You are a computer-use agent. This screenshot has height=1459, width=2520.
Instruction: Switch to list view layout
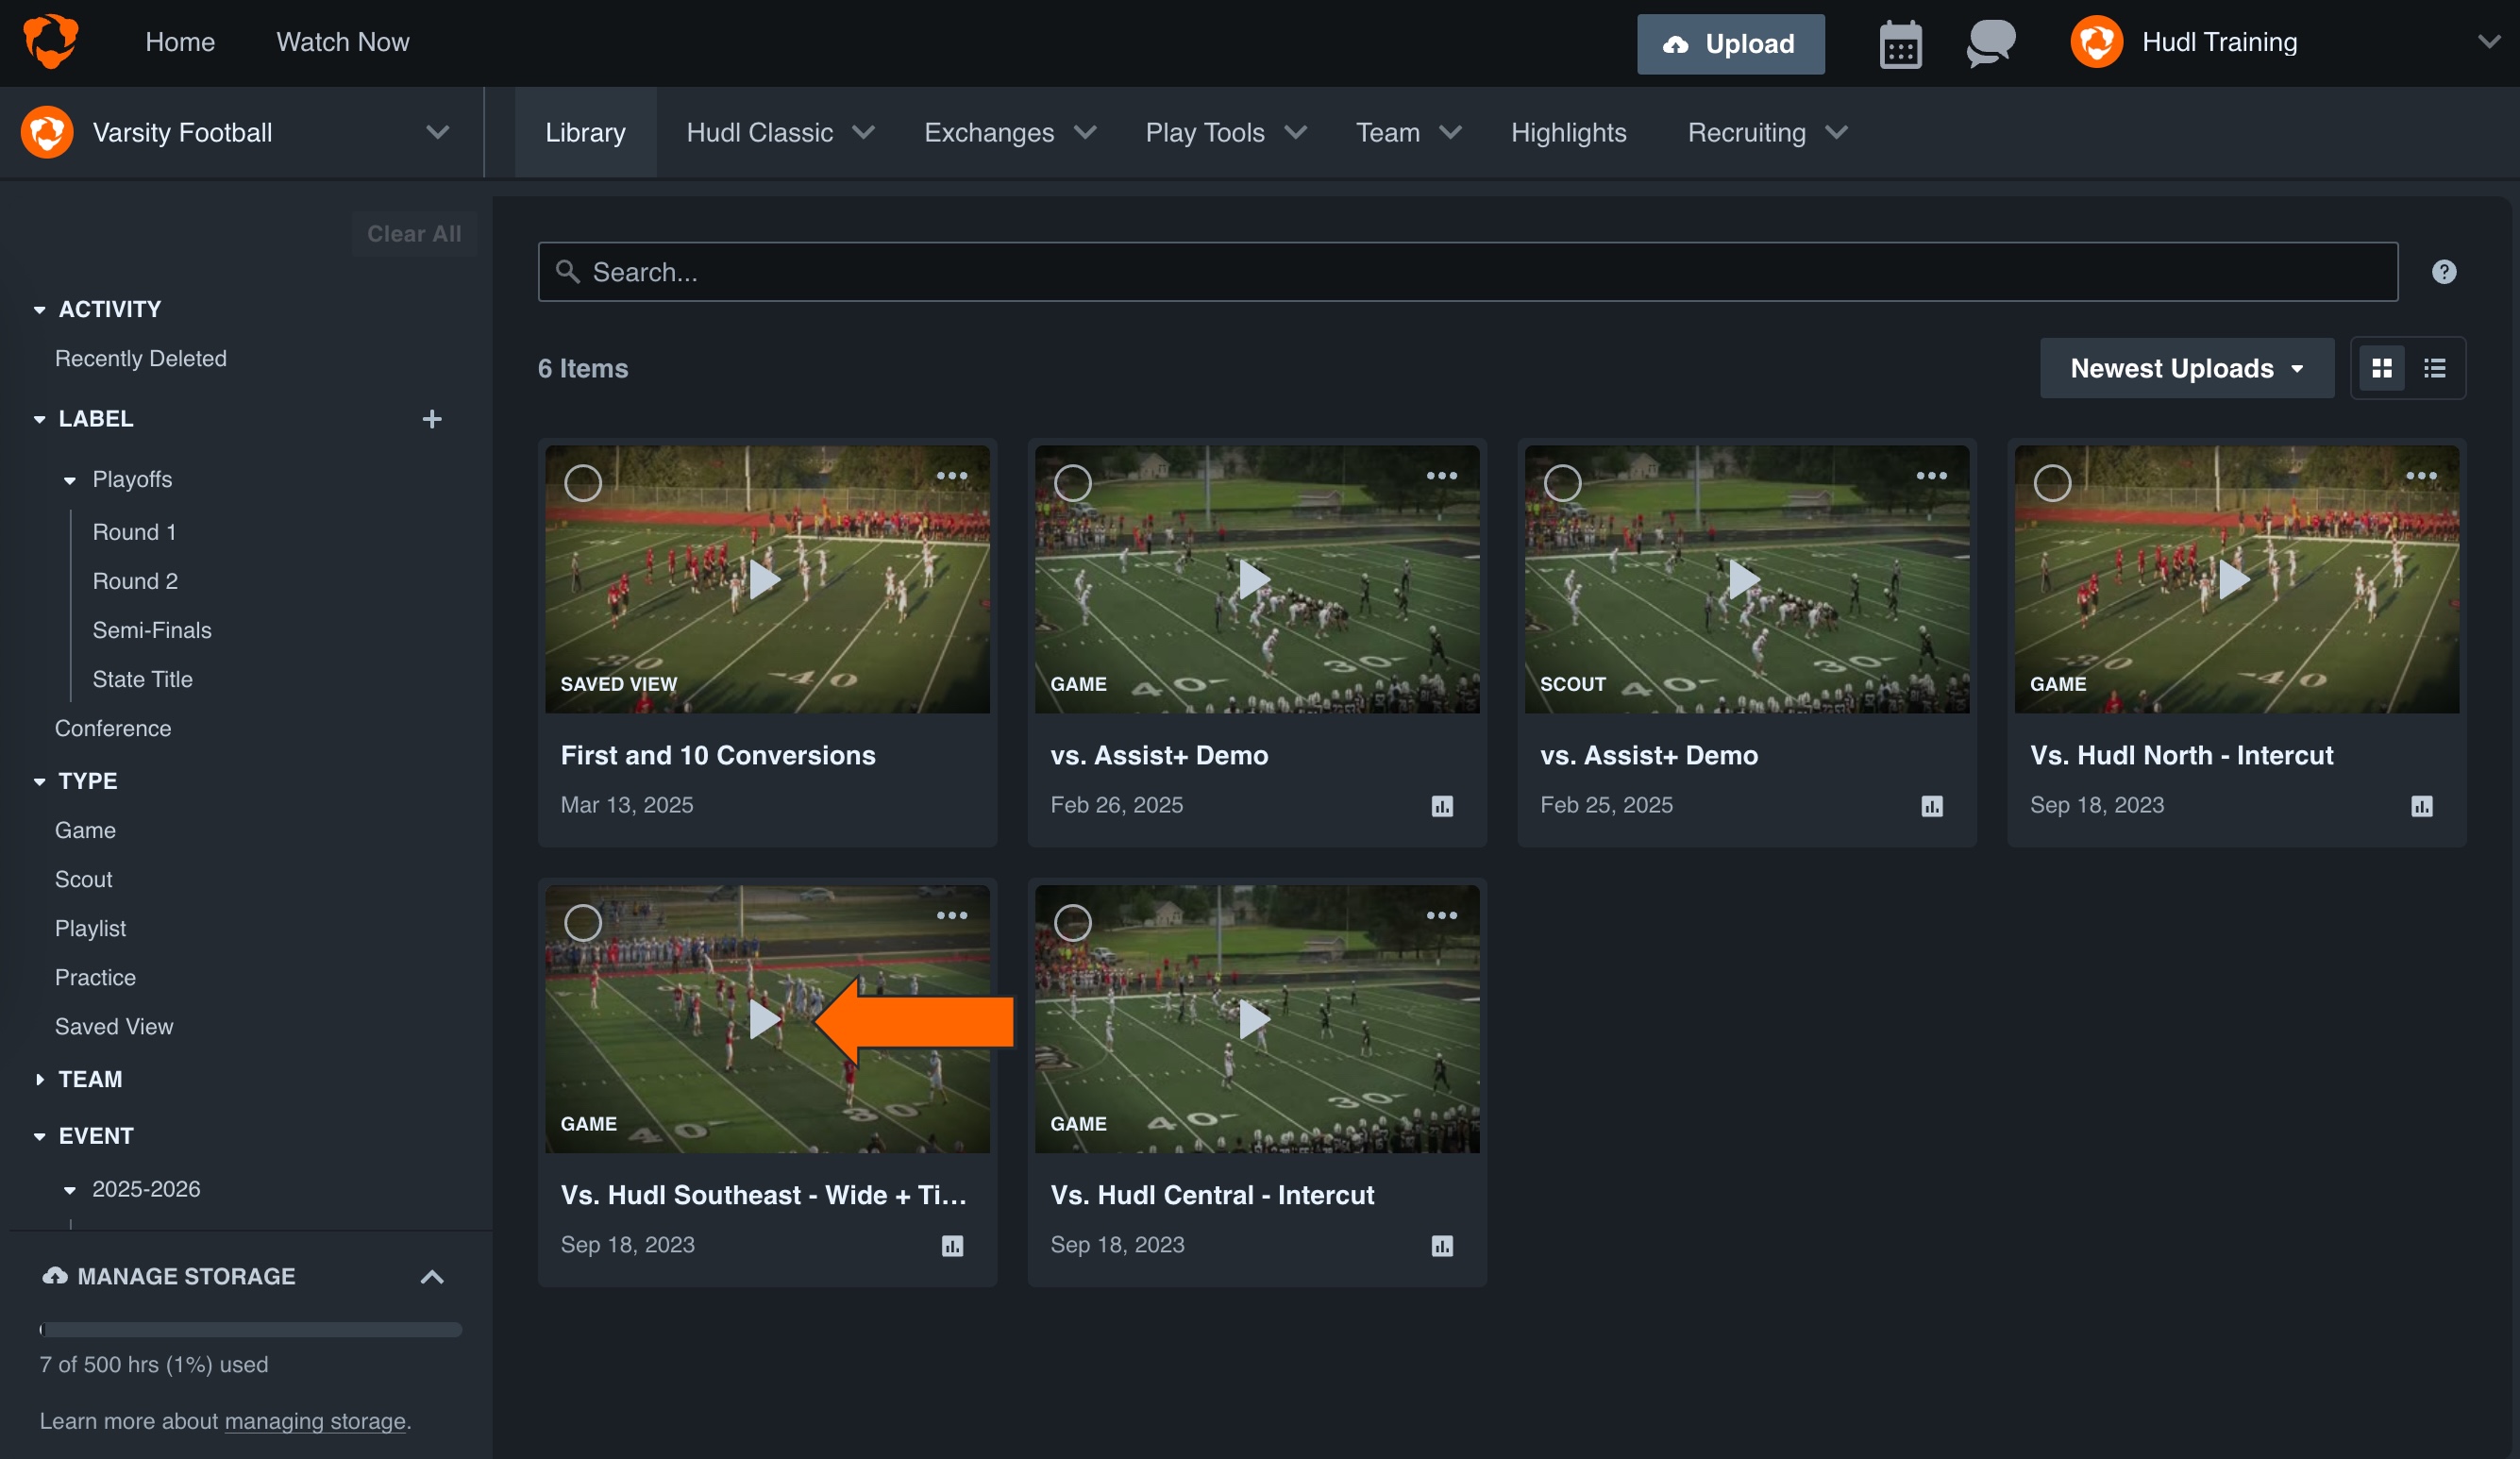pos(2434,368)
